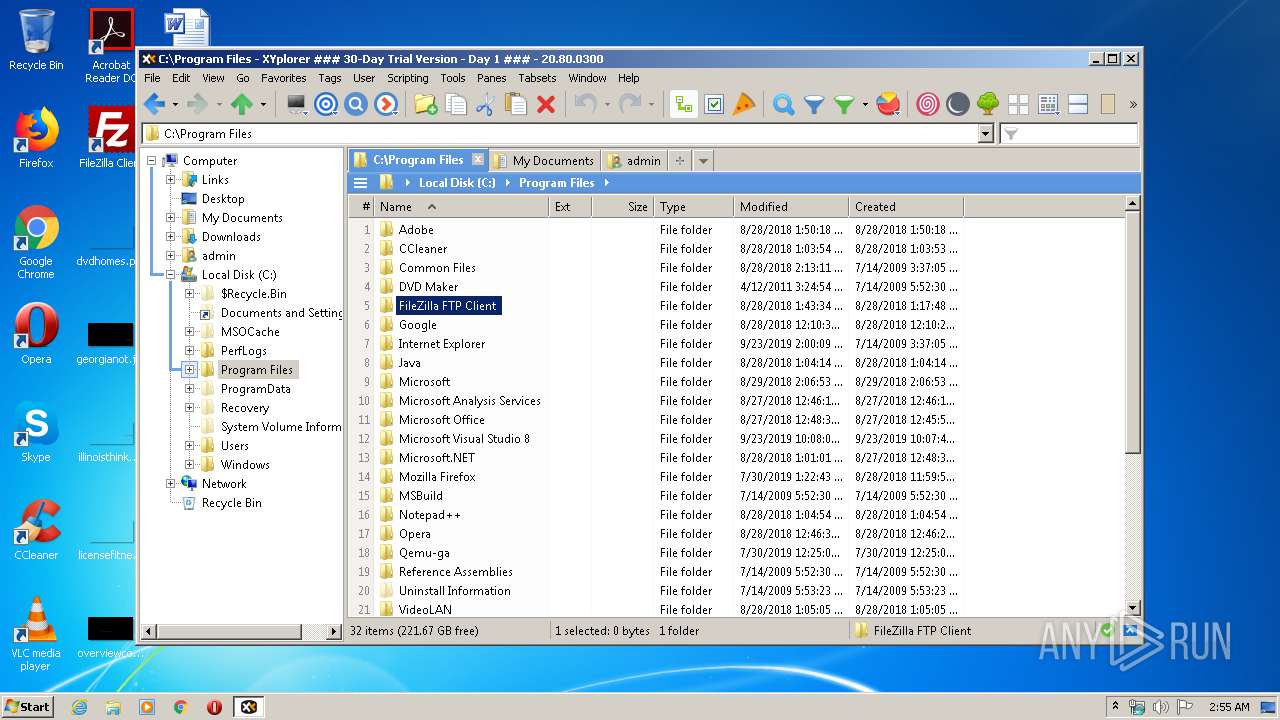This screenshot has height=720, width=1280.
Task: Open the Scripting menu
Action: coord(408,78)
